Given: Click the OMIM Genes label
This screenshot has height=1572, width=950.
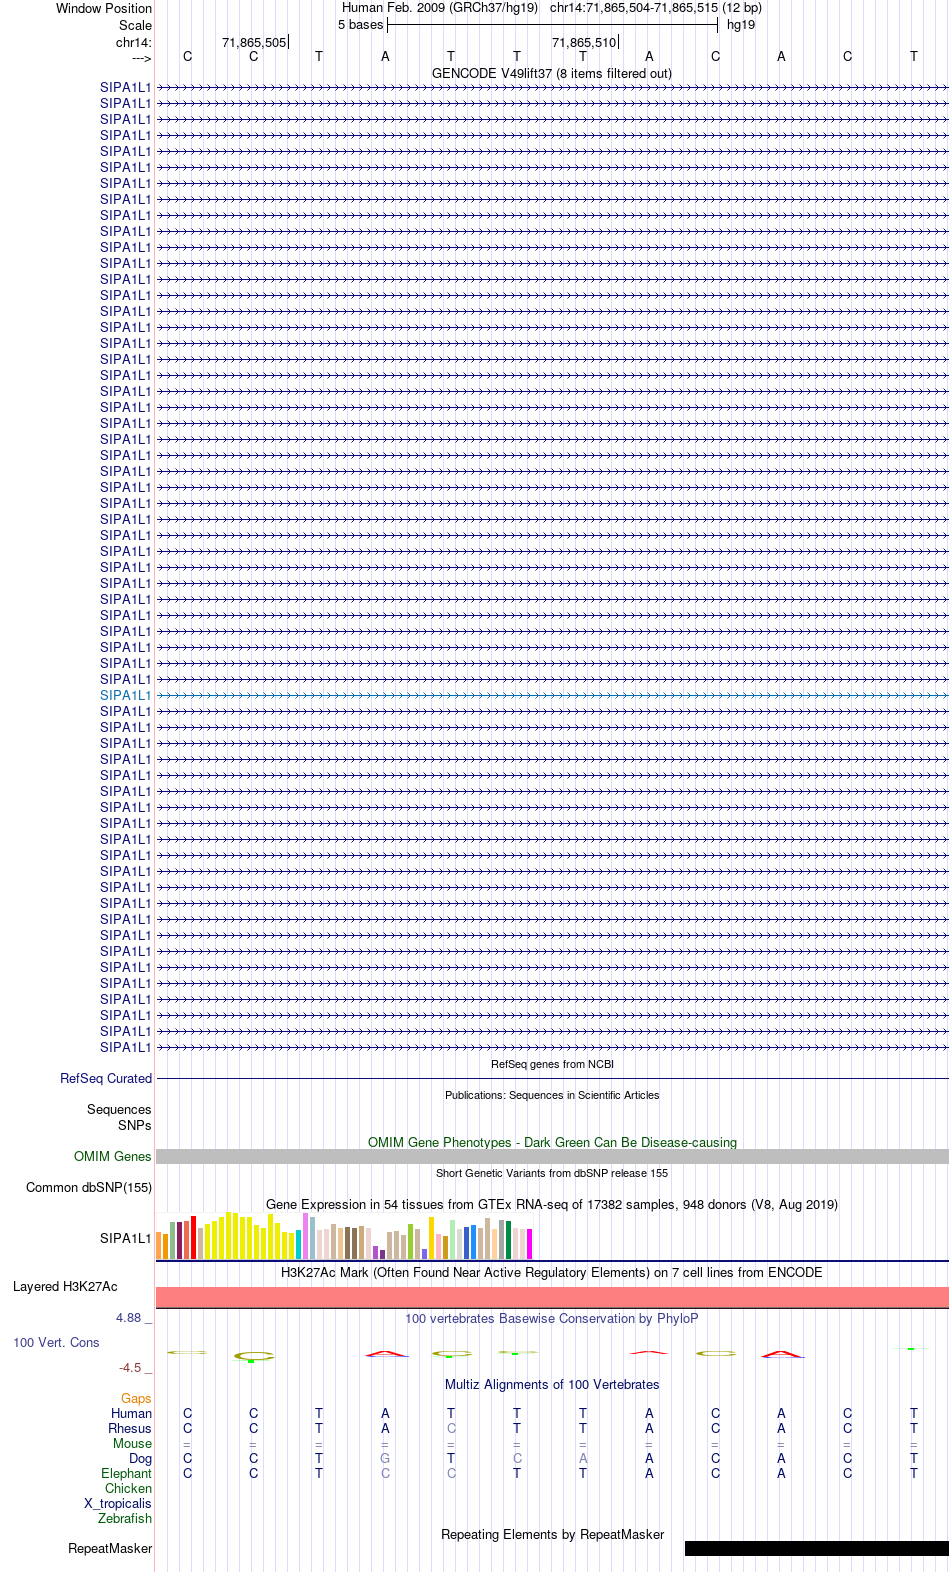Looking at the screenshot, I should [x=112, y=1156].
